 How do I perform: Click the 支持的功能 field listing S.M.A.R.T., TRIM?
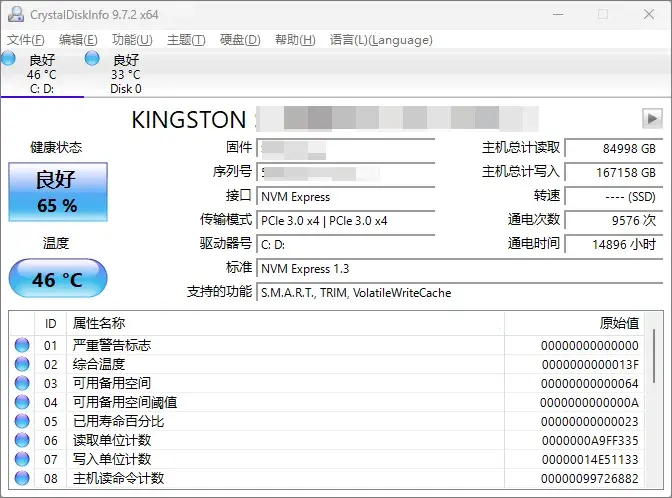459,293
